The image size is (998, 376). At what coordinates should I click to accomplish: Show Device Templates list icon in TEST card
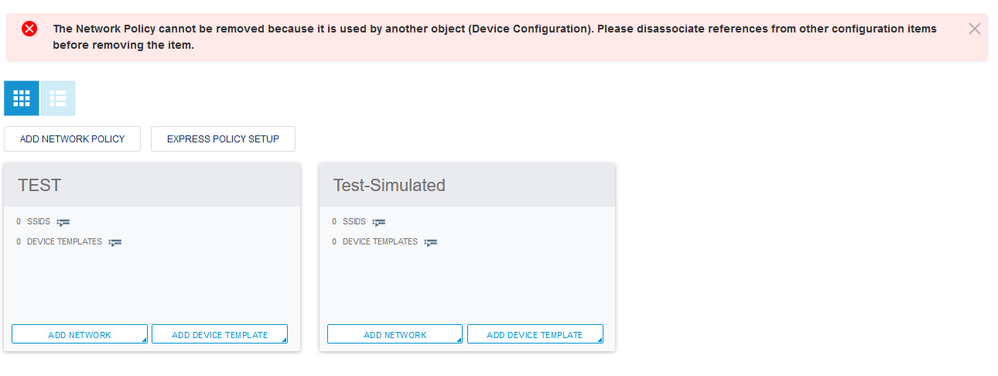[x=115, y=242]
